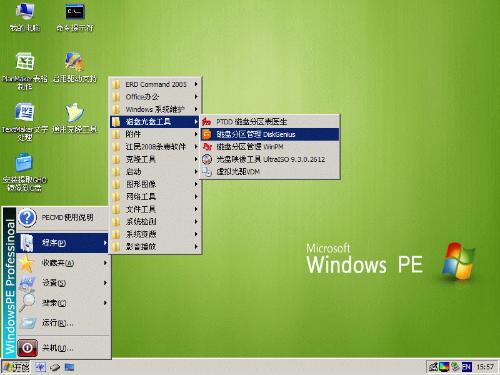The width and height of the screenshot is (500, 375).
Task: Click the blue briefcase GHO desktop icon
Action: point(25,172)
